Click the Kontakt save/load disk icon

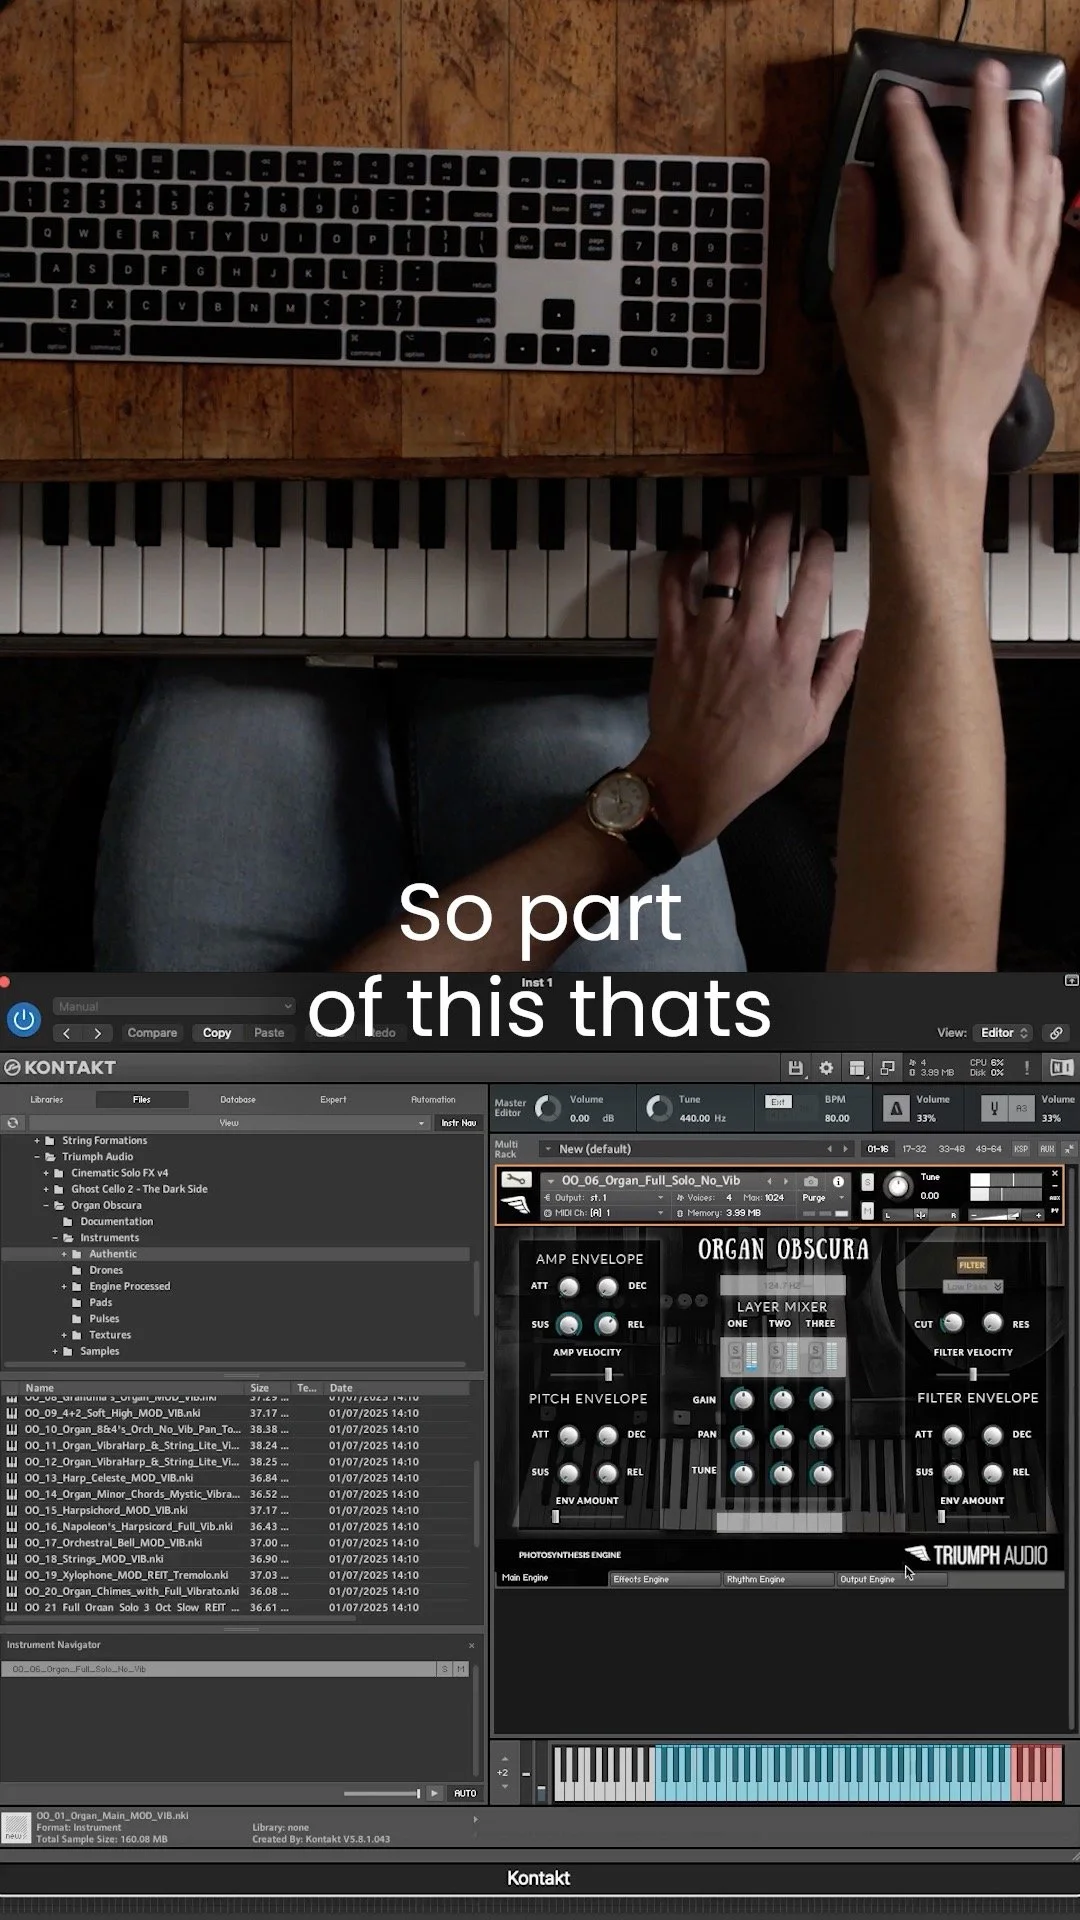795,1068
